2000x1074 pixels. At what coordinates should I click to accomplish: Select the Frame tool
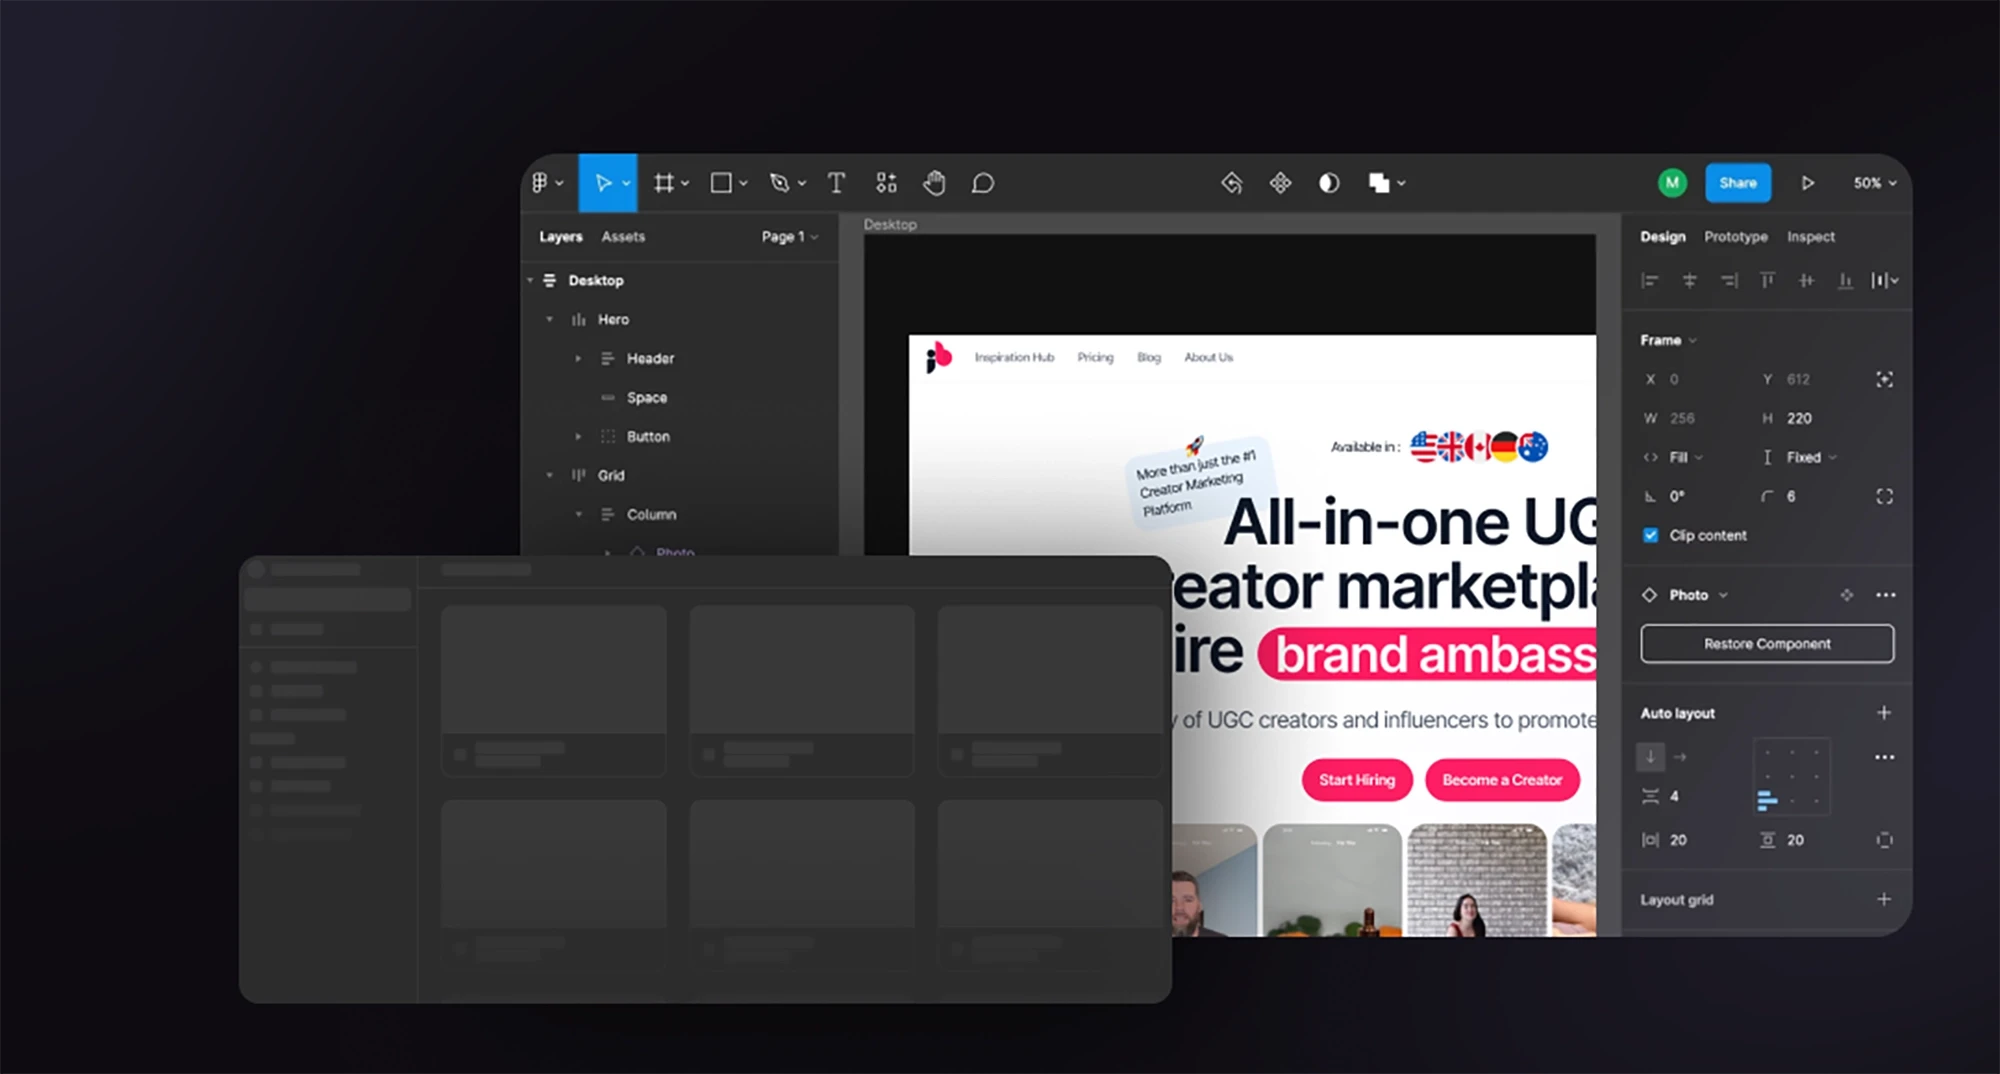tap(664, 183)
